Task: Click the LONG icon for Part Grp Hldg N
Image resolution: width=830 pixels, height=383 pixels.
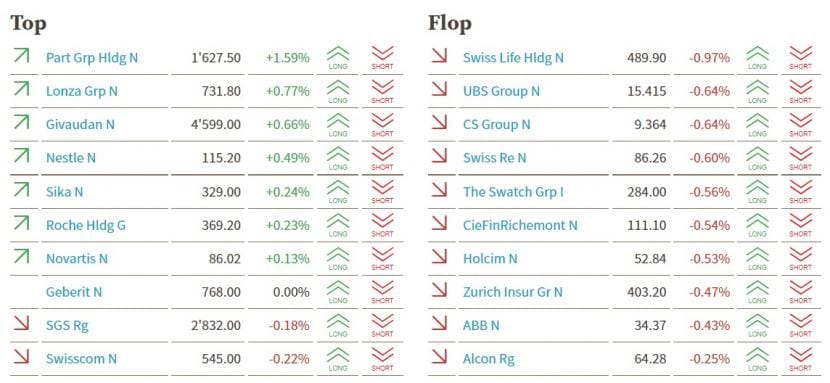Action: (x=338, y=58)
